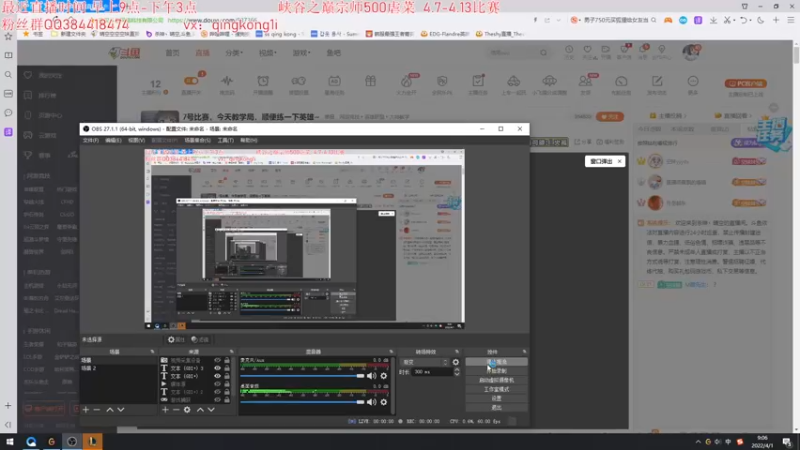Screen dimensions: 800x450
Task: Toggle visibility of 文本 (GDI+) source
Action: pyautogui.click(x=217, y=376)
